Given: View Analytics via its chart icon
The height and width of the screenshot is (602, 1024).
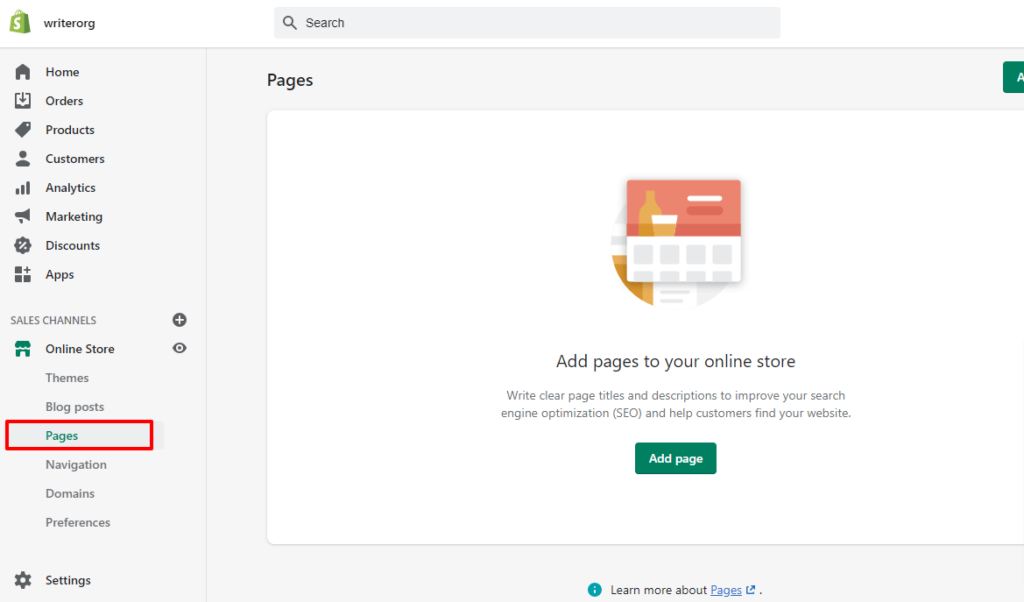Looking at the screenshot, I should pyautogui.click(x=23, y=187).
